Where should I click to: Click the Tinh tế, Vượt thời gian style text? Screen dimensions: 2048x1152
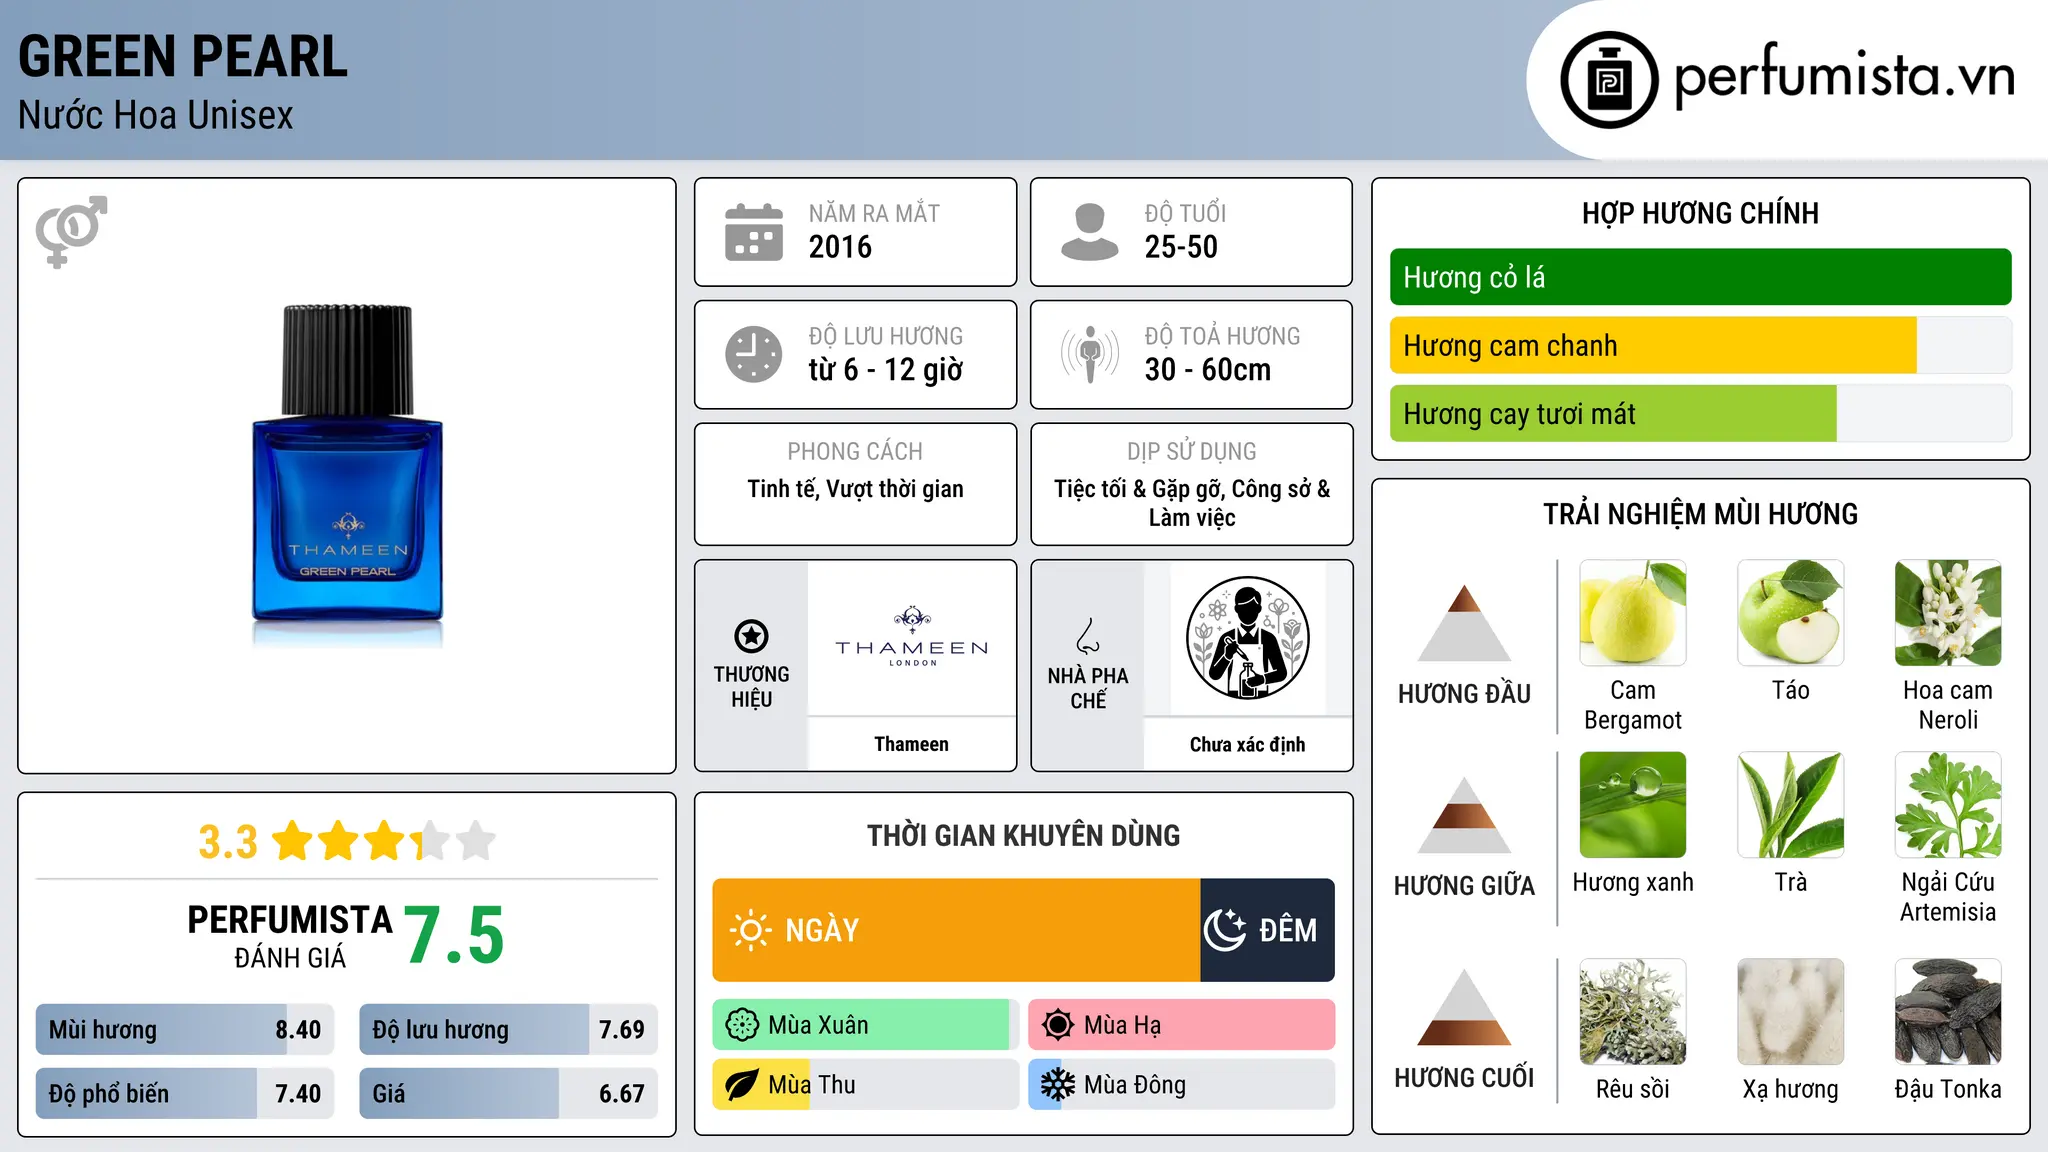[x=855, y=489]
